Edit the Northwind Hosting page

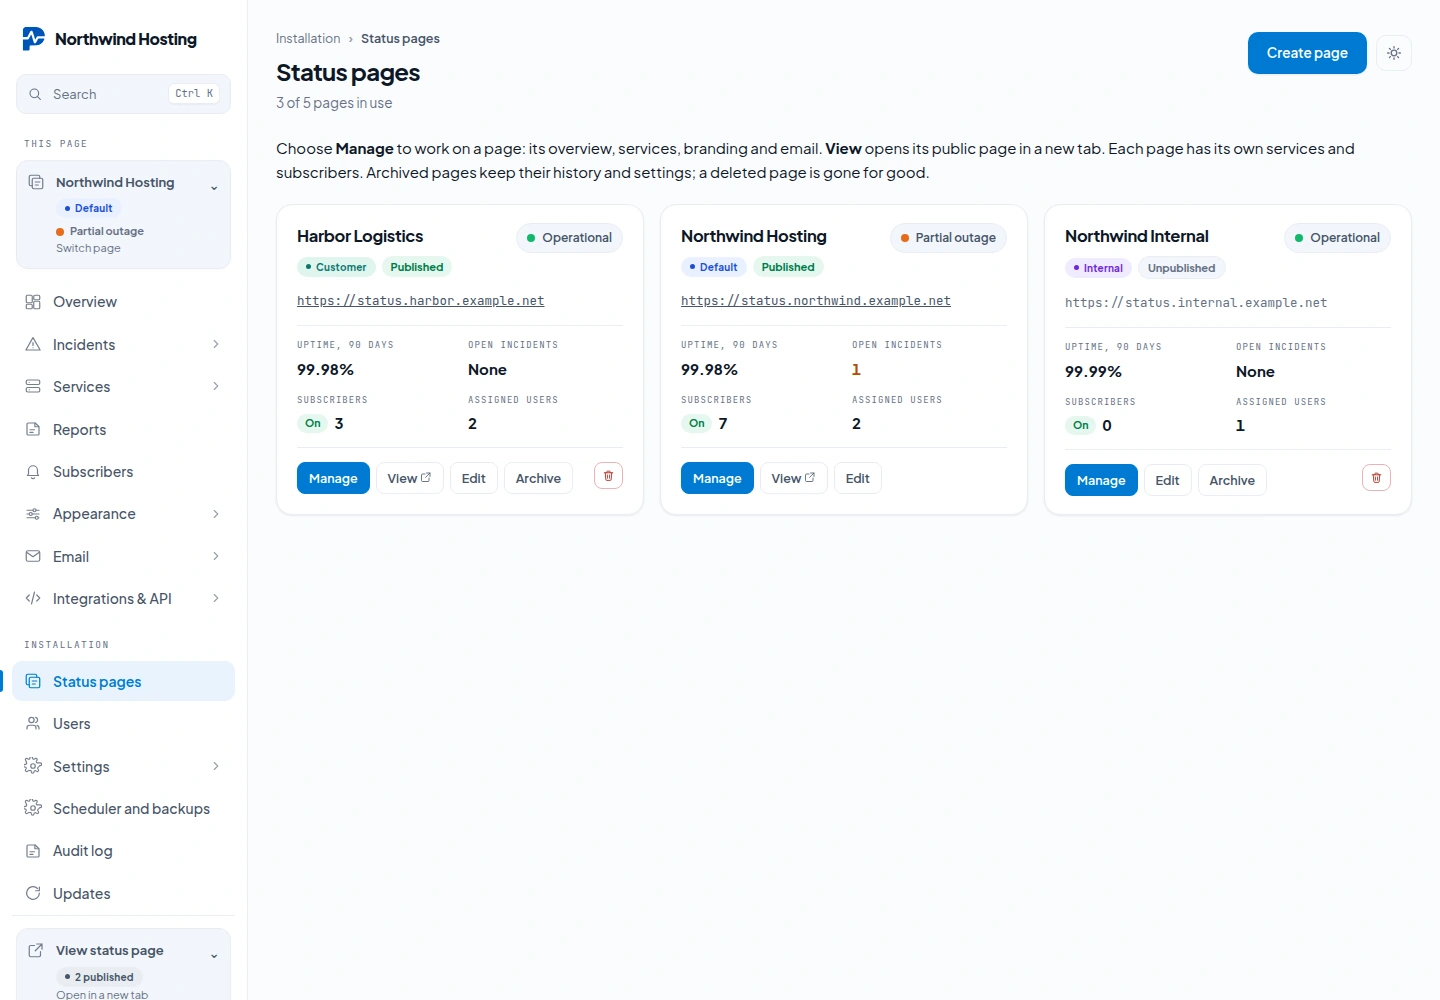858,478
